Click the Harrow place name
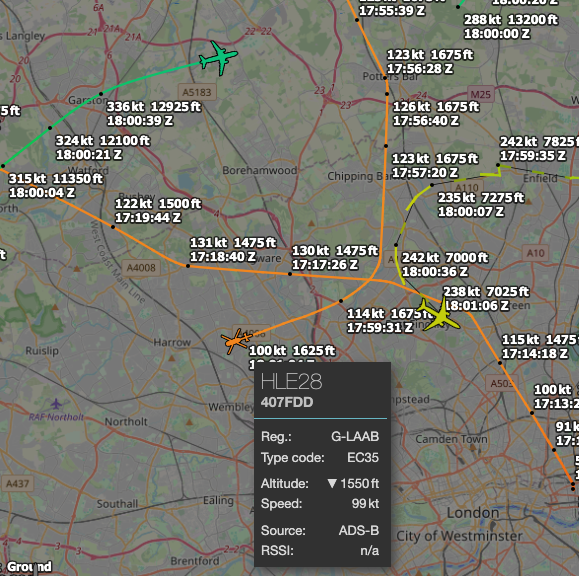Viewport: 579px width, 576px height. coord(172,343)
